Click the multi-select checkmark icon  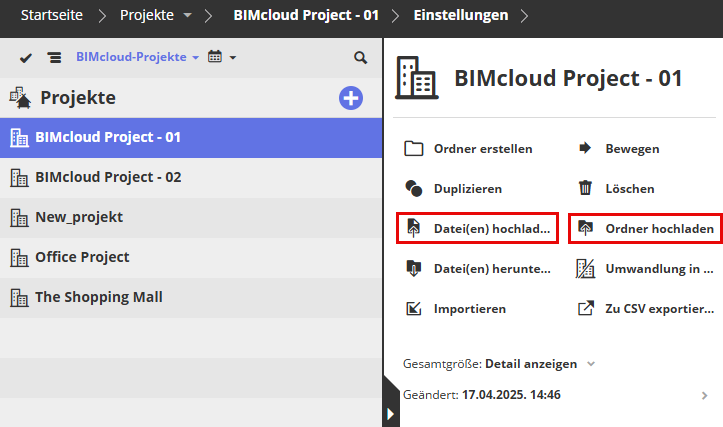point(26,58)
